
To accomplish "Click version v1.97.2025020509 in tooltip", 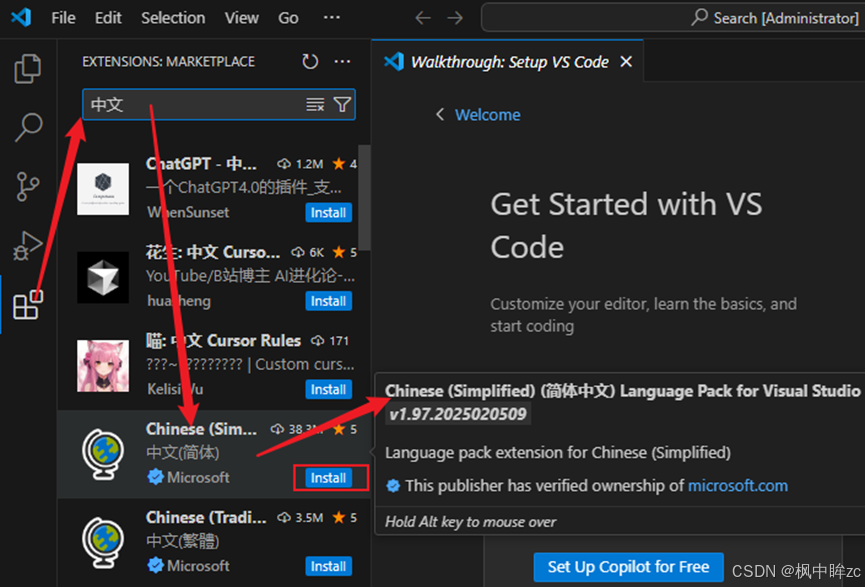I will point(458,414).
